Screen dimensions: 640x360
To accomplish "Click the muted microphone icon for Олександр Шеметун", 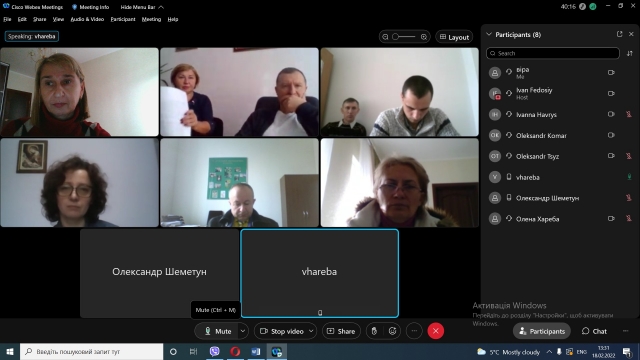I will [629, 198].
